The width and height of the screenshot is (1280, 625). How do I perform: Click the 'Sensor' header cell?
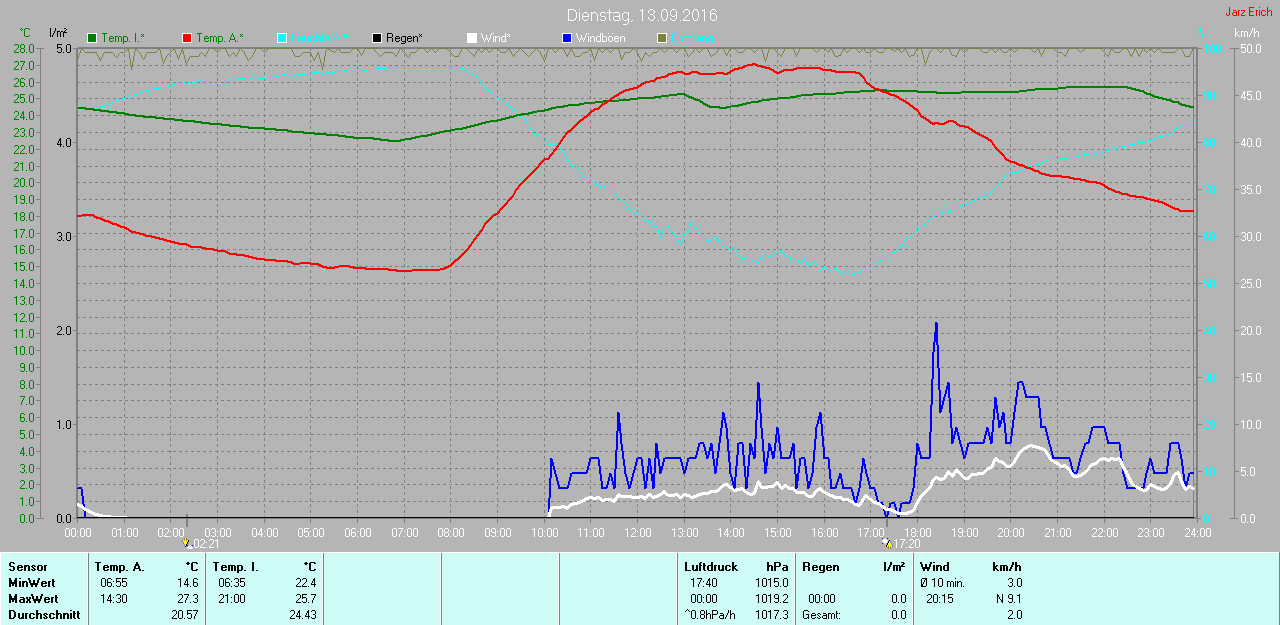click(x=27, y=567)
